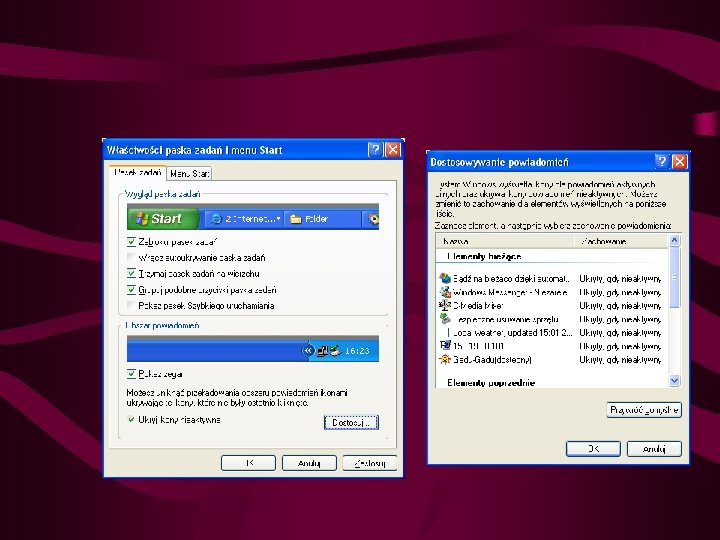Click Anuluj in the Dostosowywanie powiadomień window
The height and width of the screenshot is (540, 720).
coord(654,449)
